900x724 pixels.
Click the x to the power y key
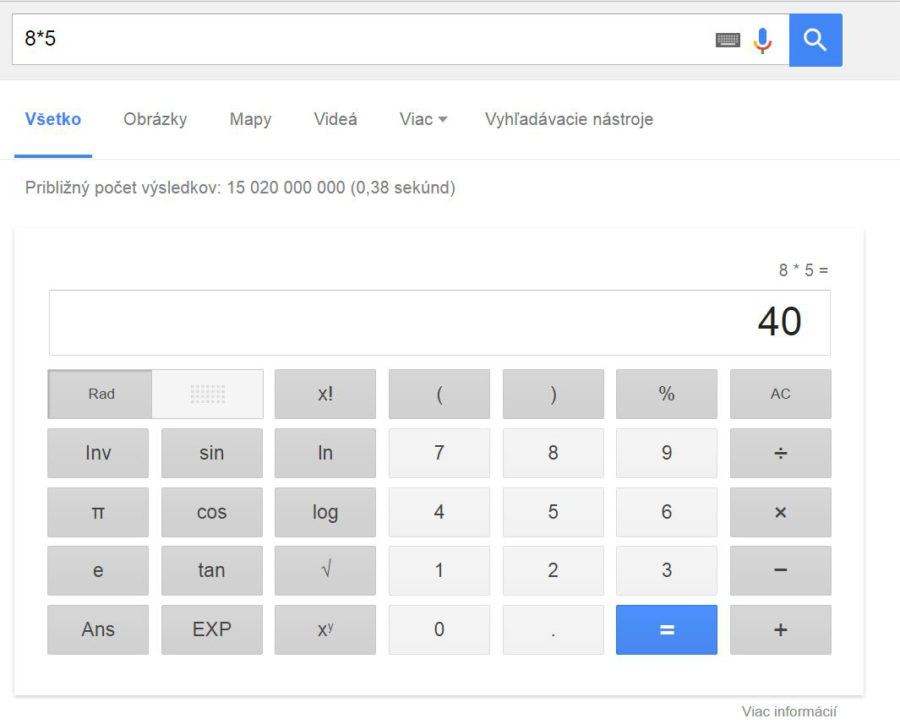click(325, 630)
